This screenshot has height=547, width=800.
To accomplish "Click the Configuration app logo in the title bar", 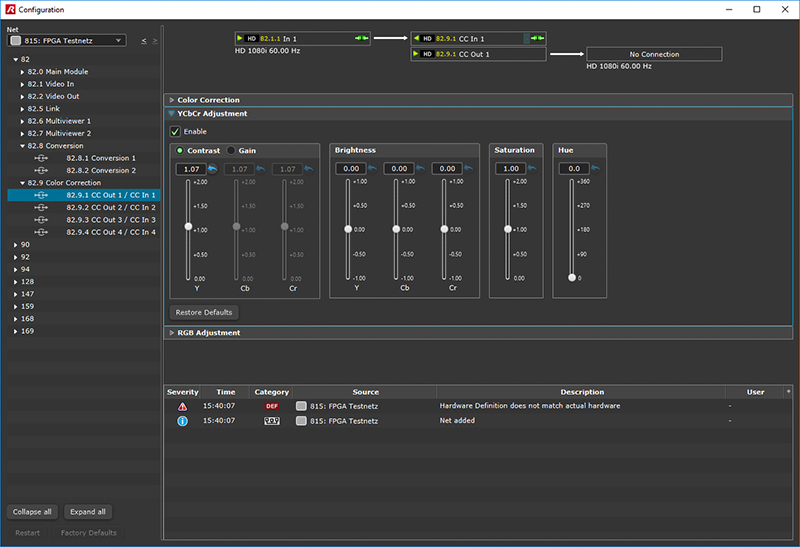I will (x=10, y=9).
